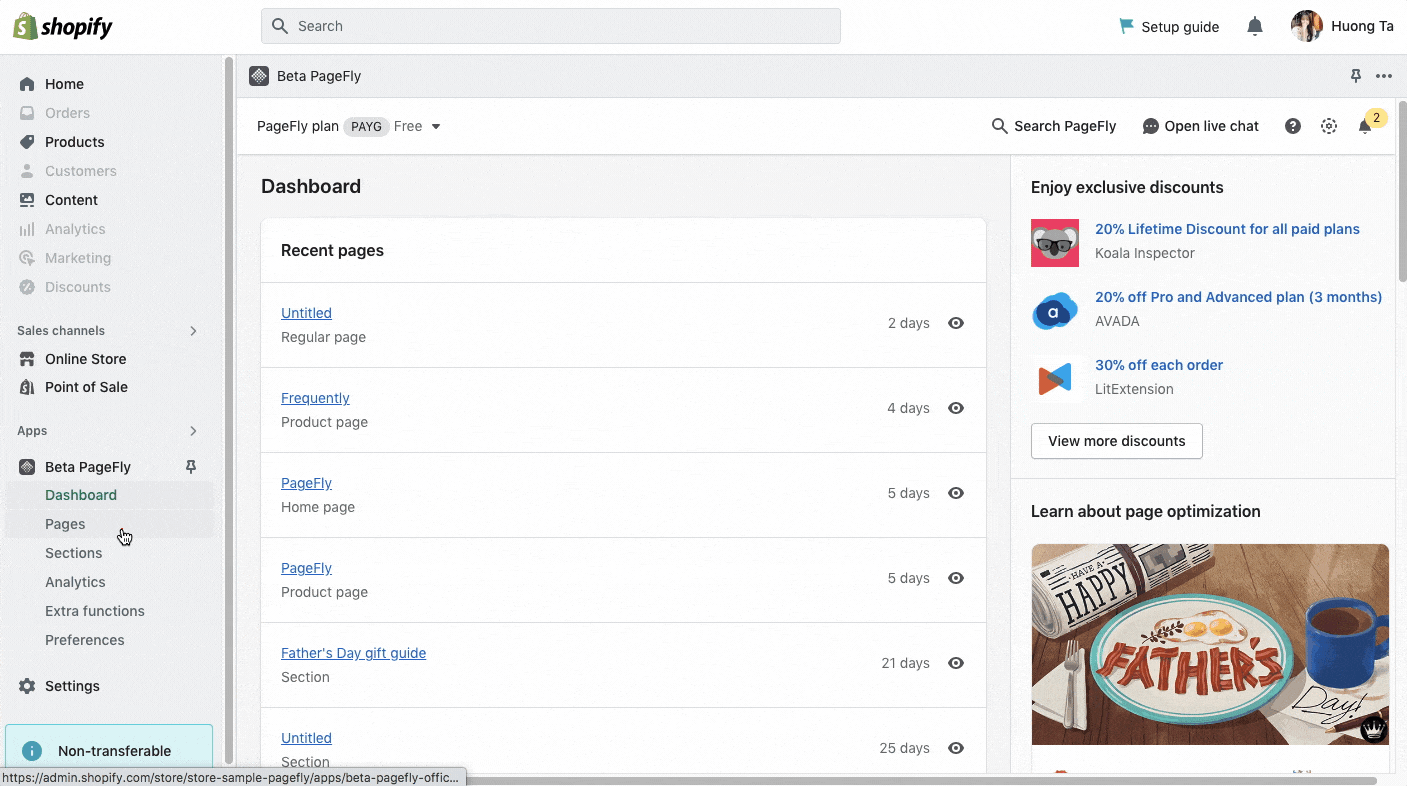Image resolution: width=1407 pixels, height=786 pixels.
Task: Unpin Beta PageFly in the sidebar
Action: click(191, 466)
